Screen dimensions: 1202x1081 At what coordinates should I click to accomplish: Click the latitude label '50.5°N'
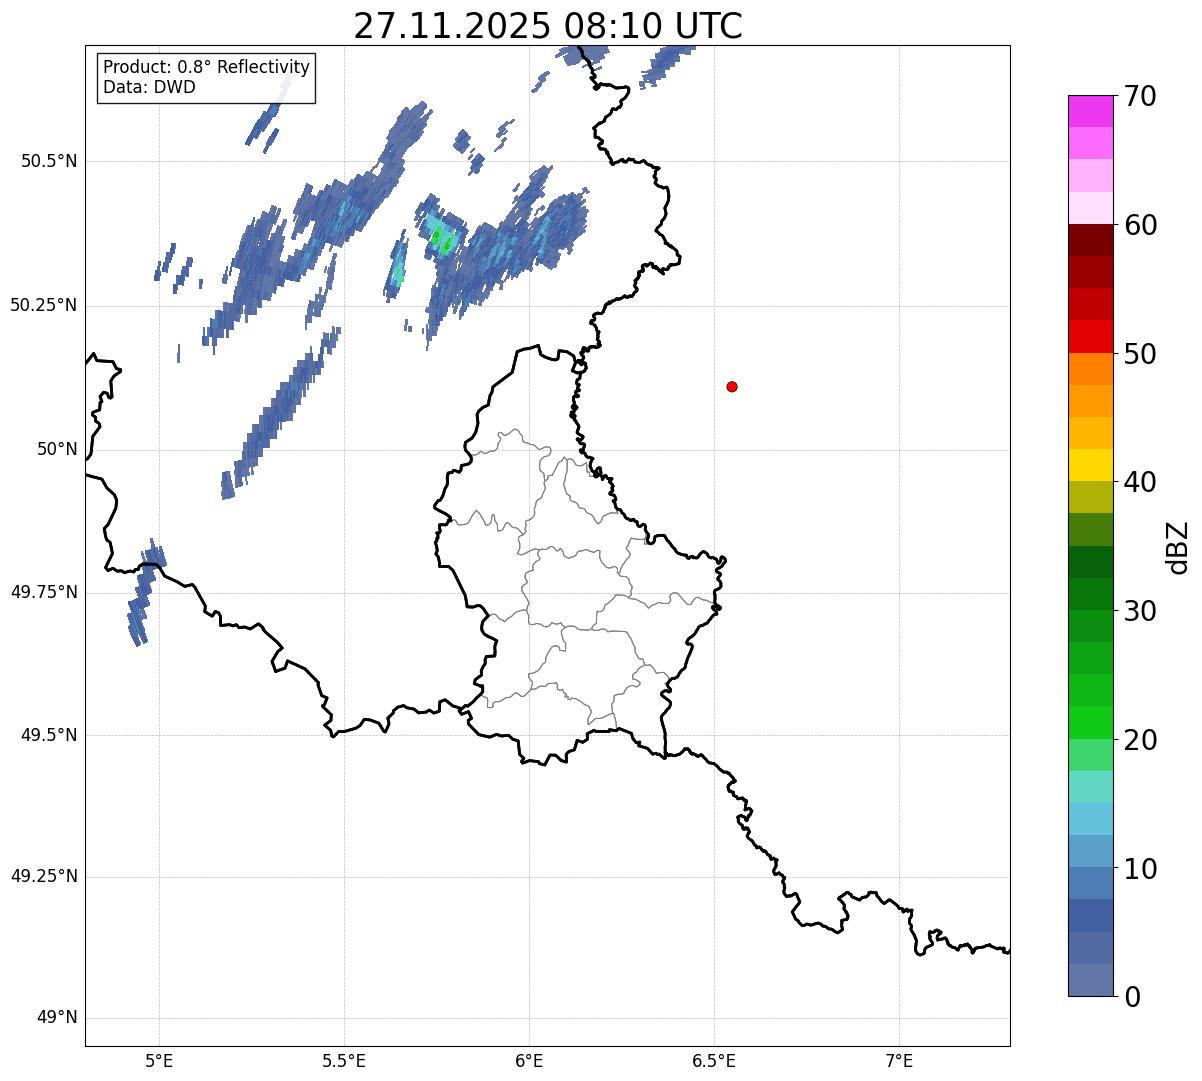(x=49, y=162)
